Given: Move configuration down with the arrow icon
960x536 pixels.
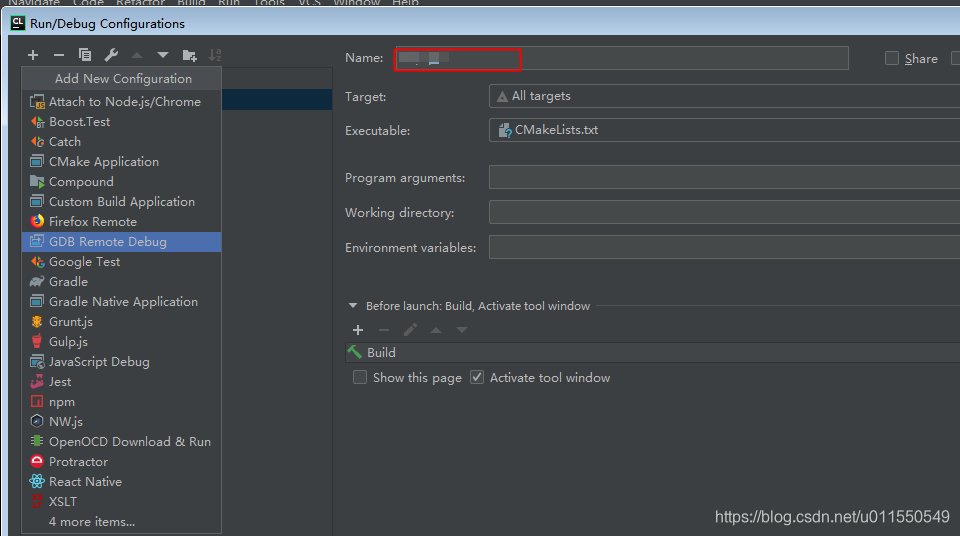Looking at the screenshot, I should point(163,55).
